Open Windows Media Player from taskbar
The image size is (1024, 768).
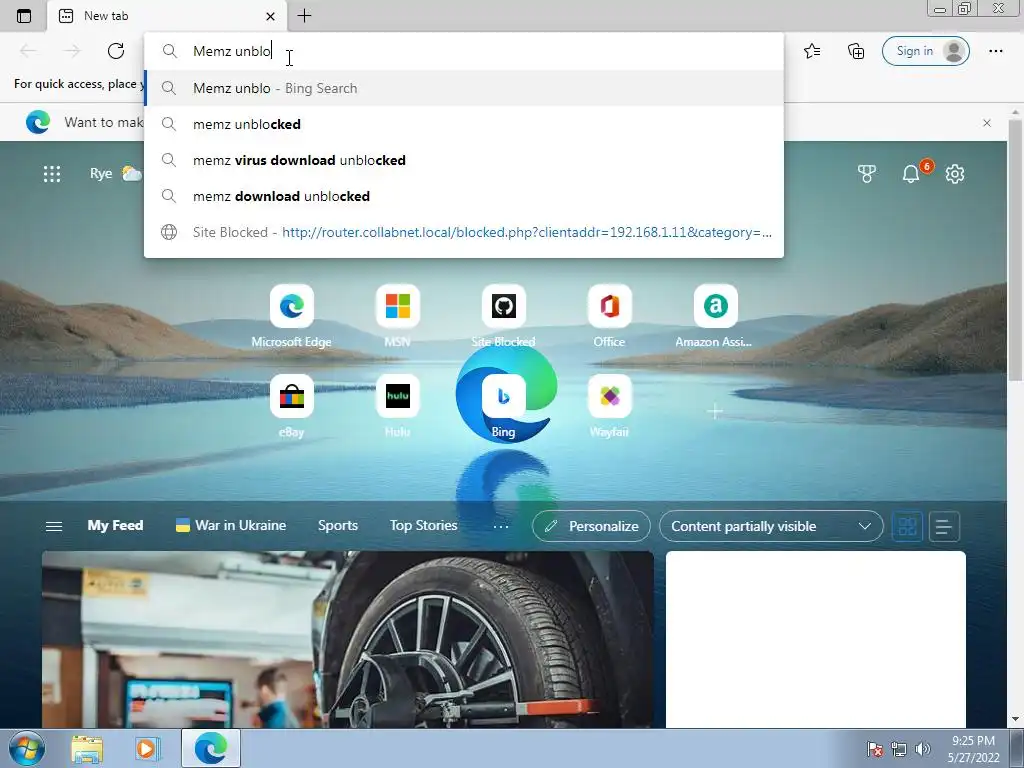(147, 749)
